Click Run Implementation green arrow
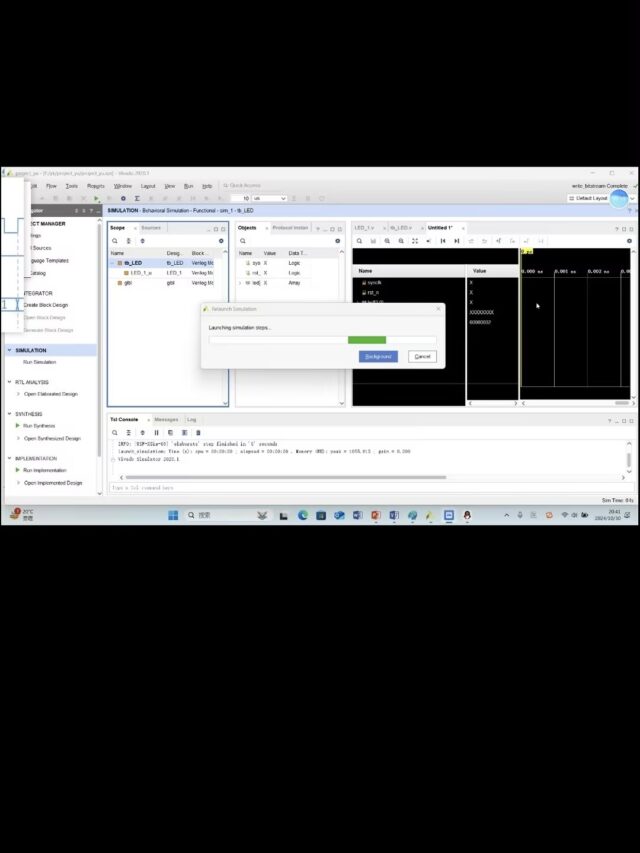Image resolution: width=640 pixels, height=853 pixels. 18,470
